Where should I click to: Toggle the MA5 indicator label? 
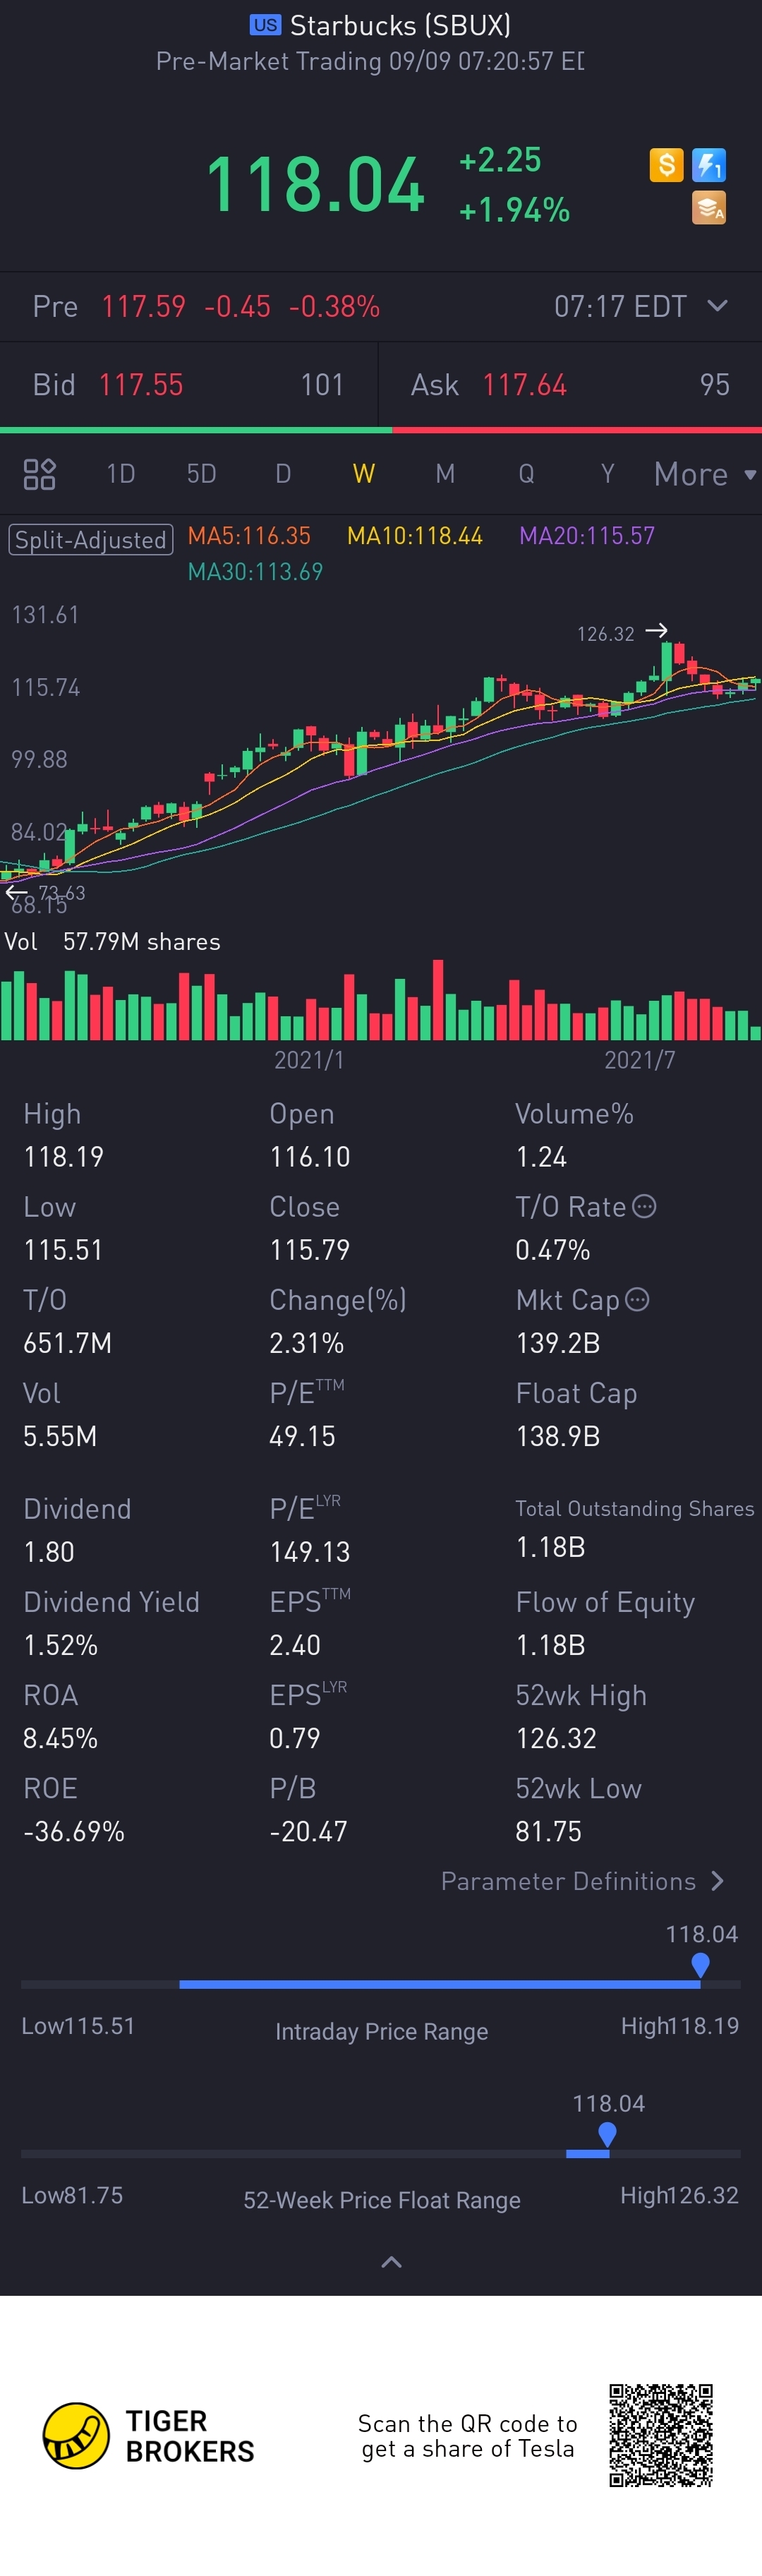249,536
